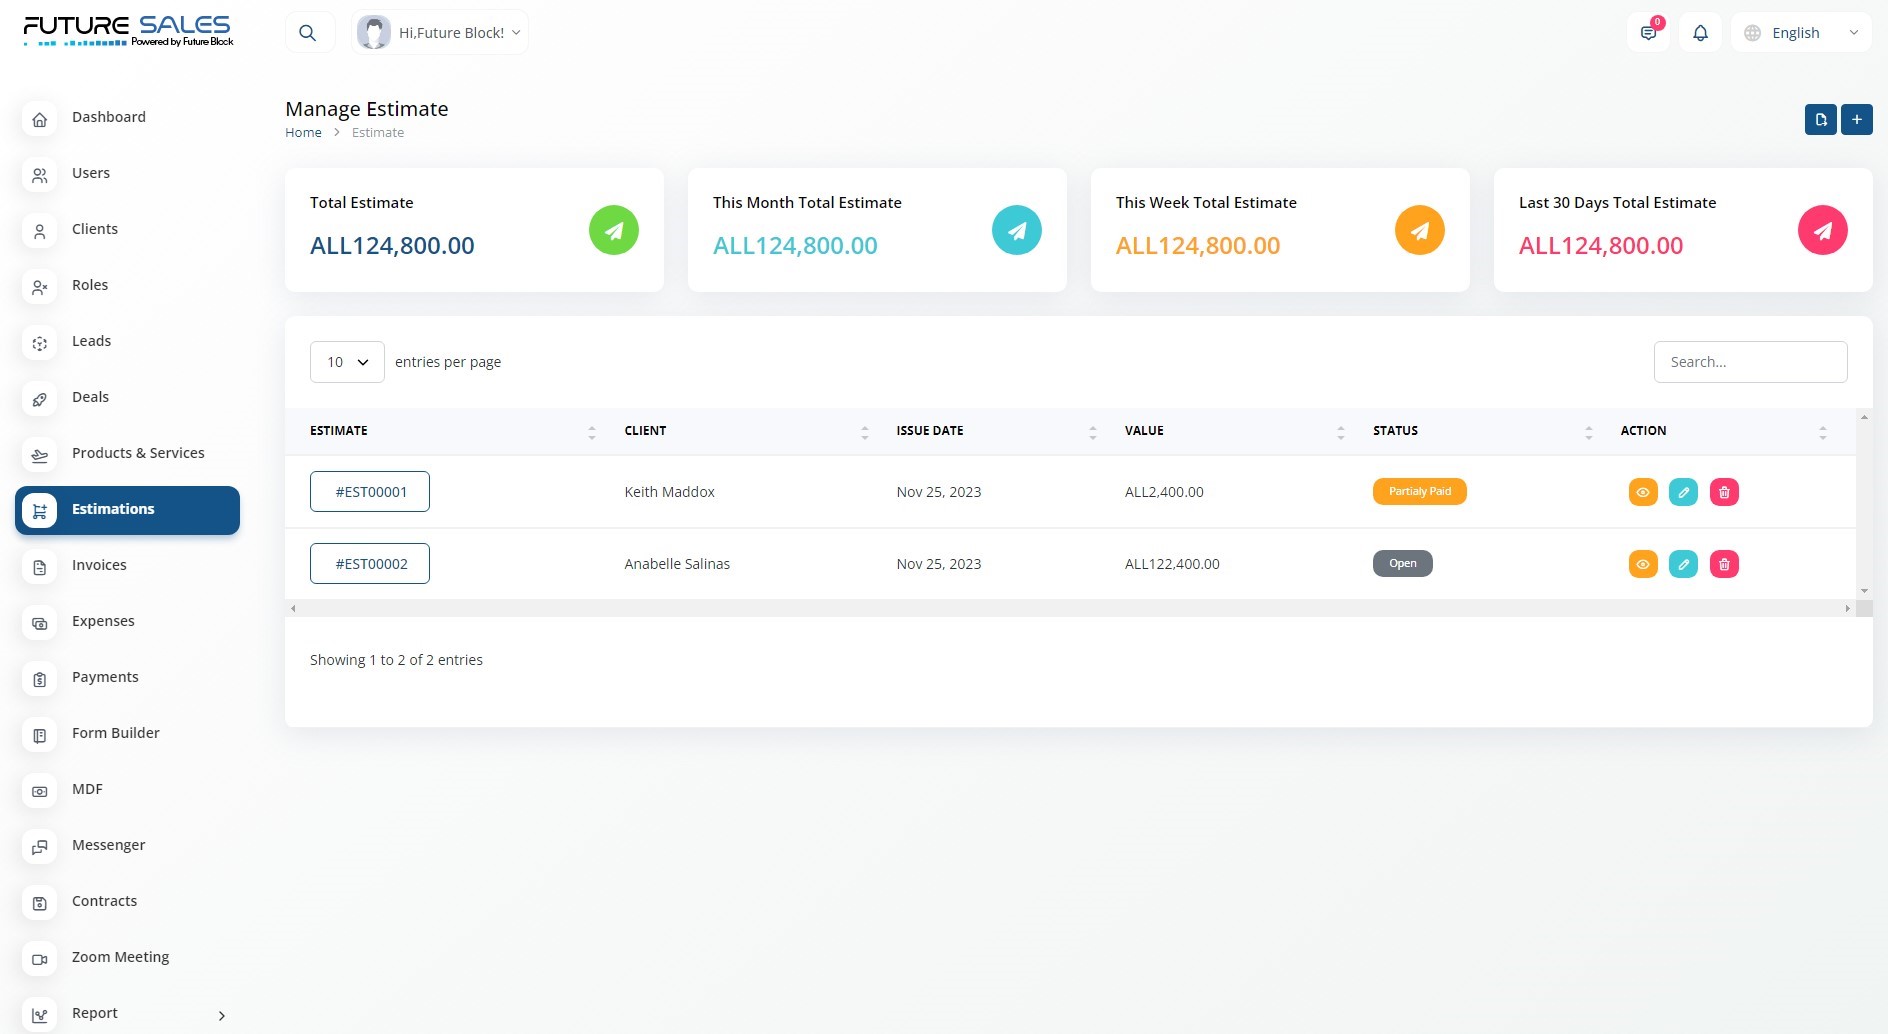
Task: Open the Hi, Future Block! user menu
Action: click(440, 33)
